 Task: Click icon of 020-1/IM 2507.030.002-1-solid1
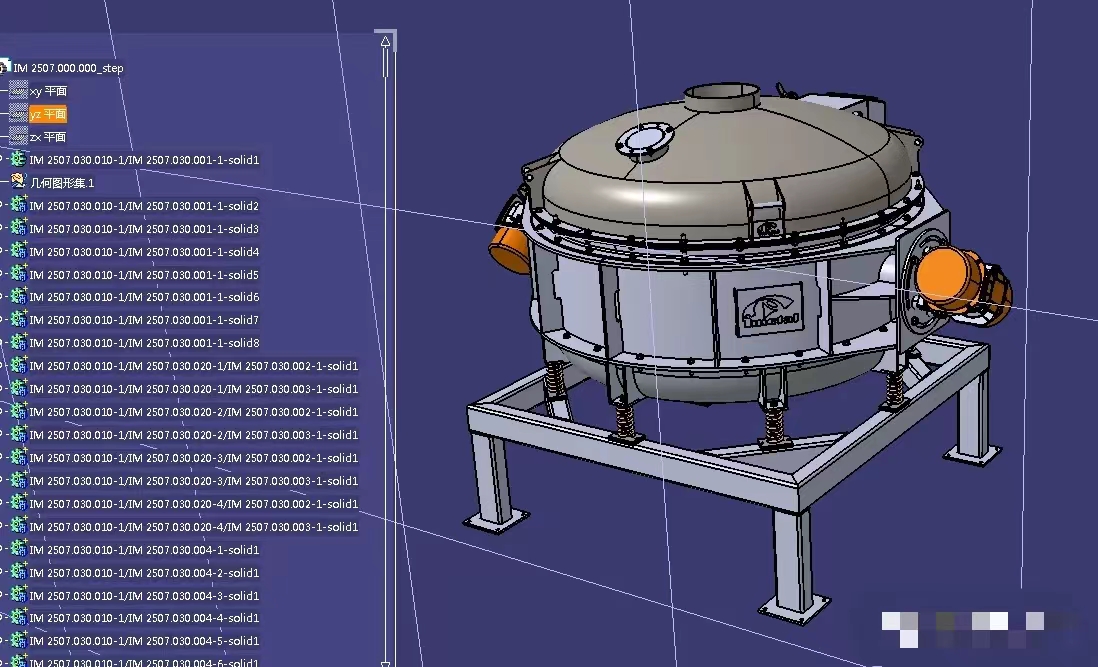[x=18, y=365]
